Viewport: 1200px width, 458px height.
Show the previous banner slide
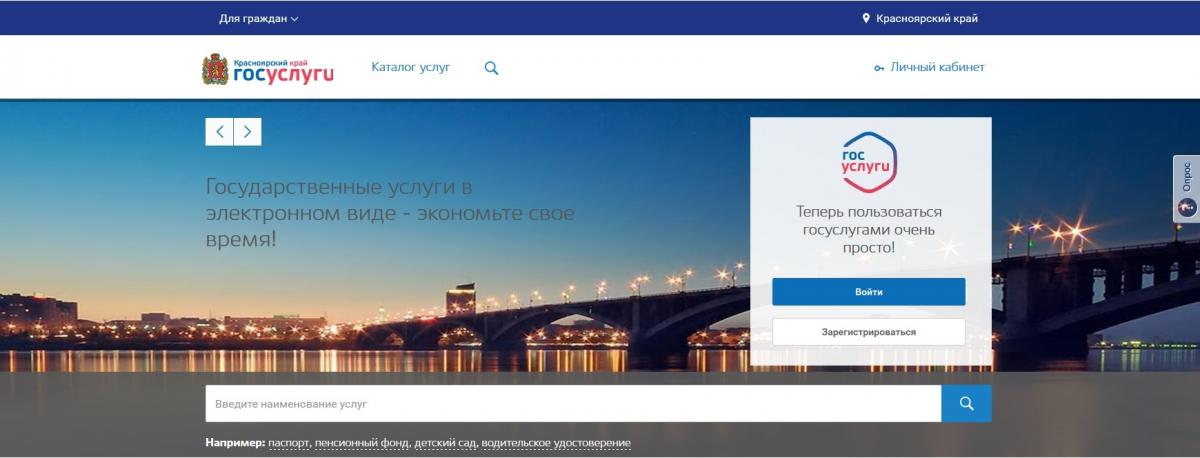(x=219, y=131)
